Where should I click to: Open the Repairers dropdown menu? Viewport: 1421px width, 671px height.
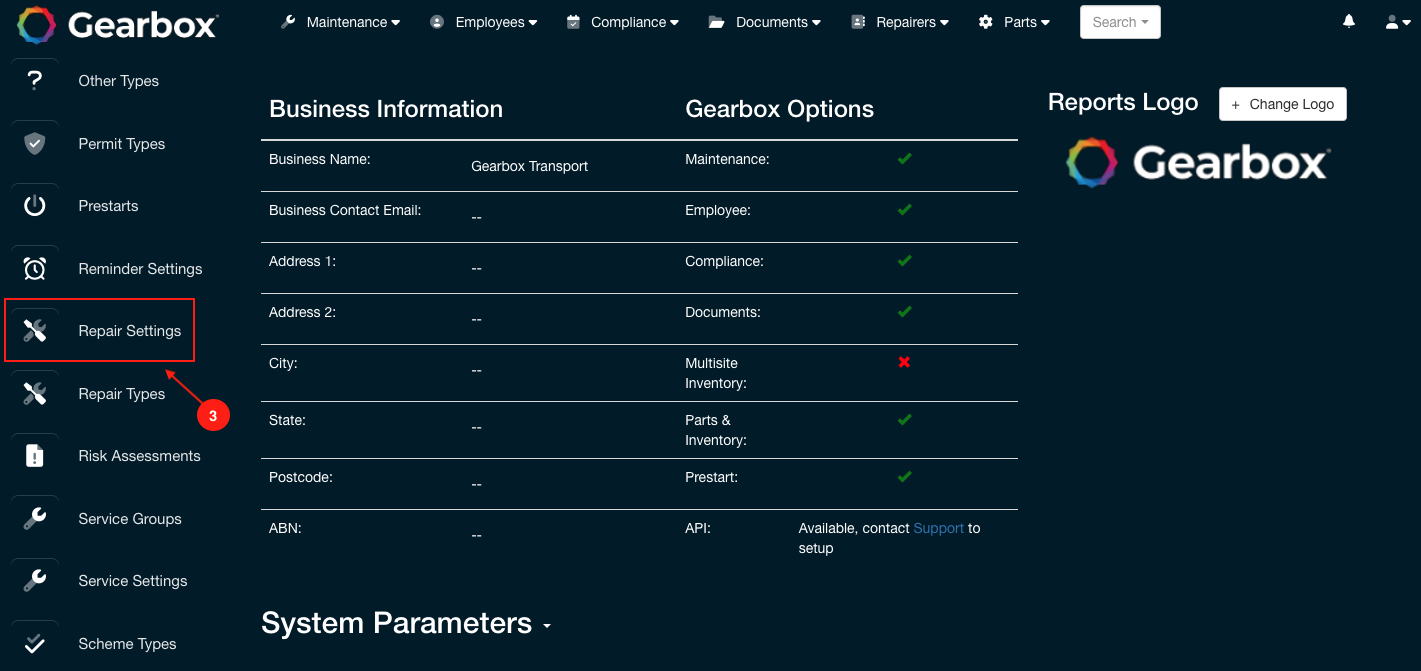[x=900, y=22]
